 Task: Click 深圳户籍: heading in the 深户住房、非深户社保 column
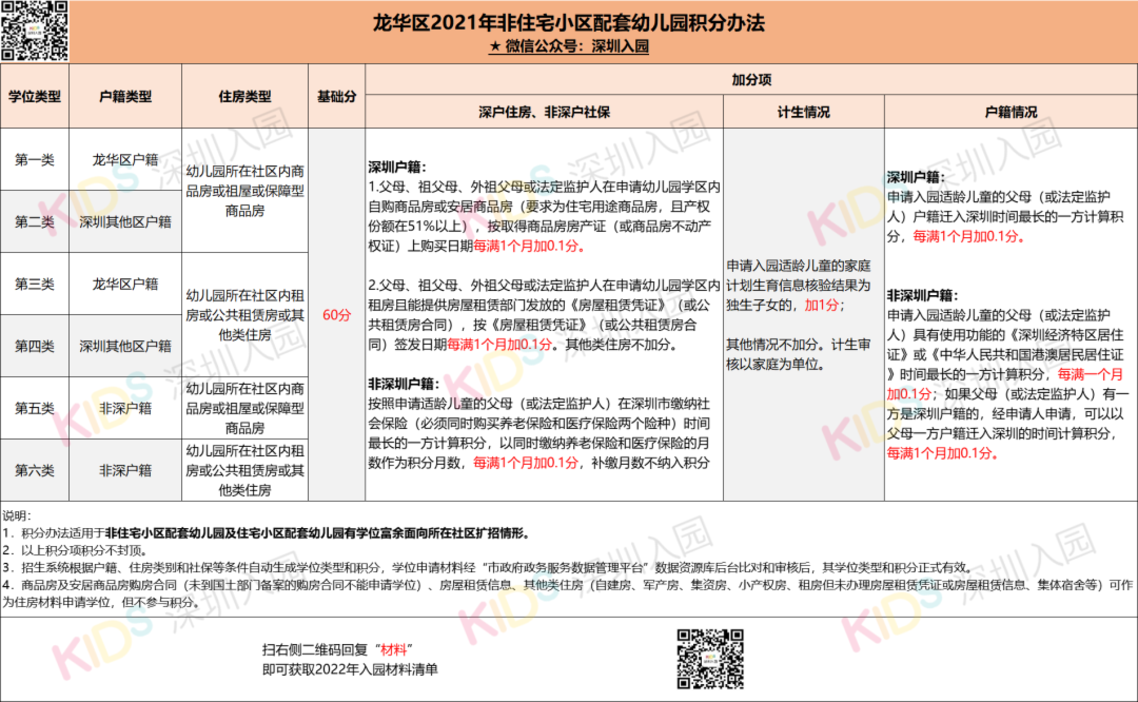tap(397, 167)
